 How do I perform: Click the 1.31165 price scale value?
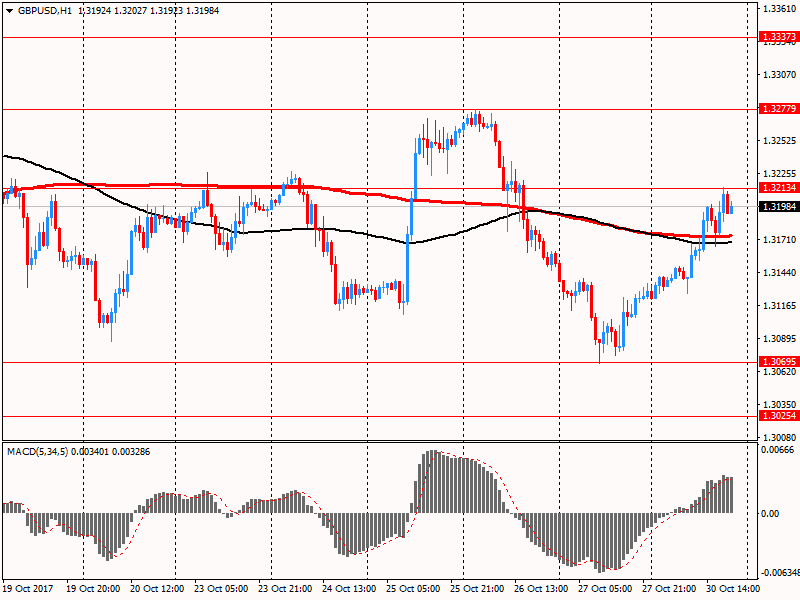click(779, 306)
